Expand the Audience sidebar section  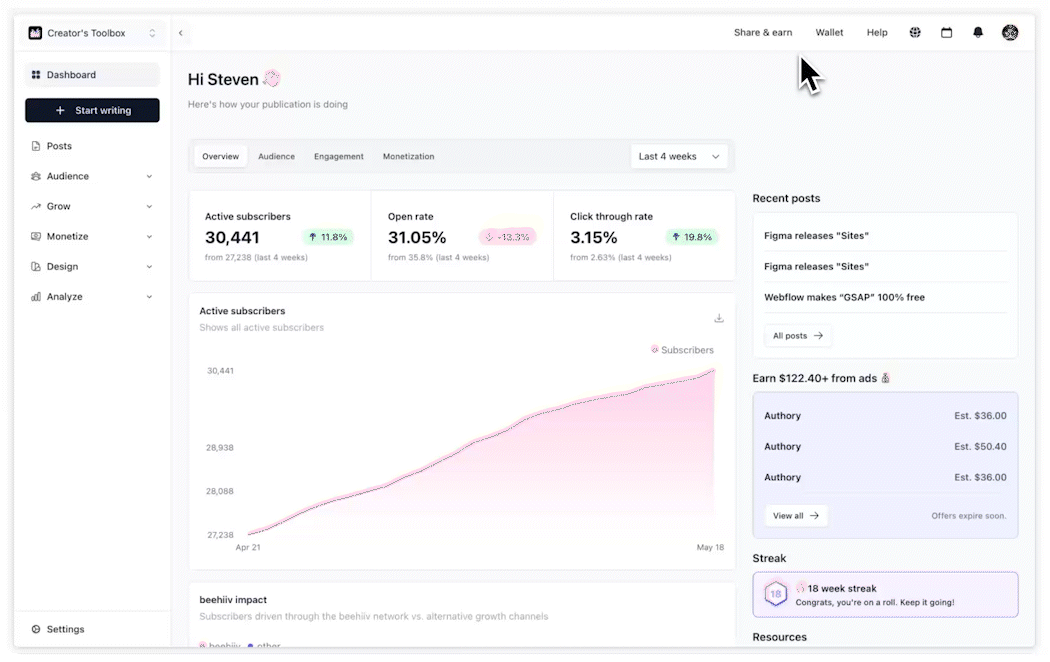click(92, 176)
